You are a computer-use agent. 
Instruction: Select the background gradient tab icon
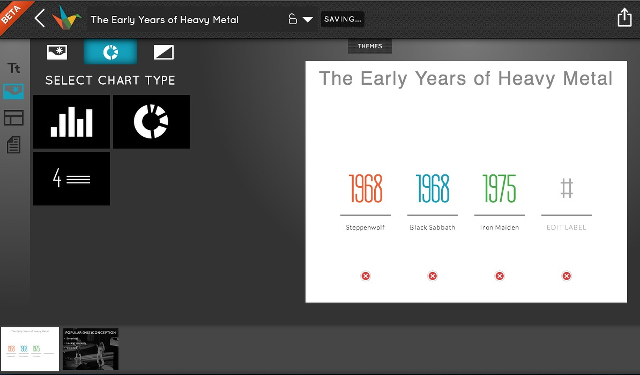(164, 52)
